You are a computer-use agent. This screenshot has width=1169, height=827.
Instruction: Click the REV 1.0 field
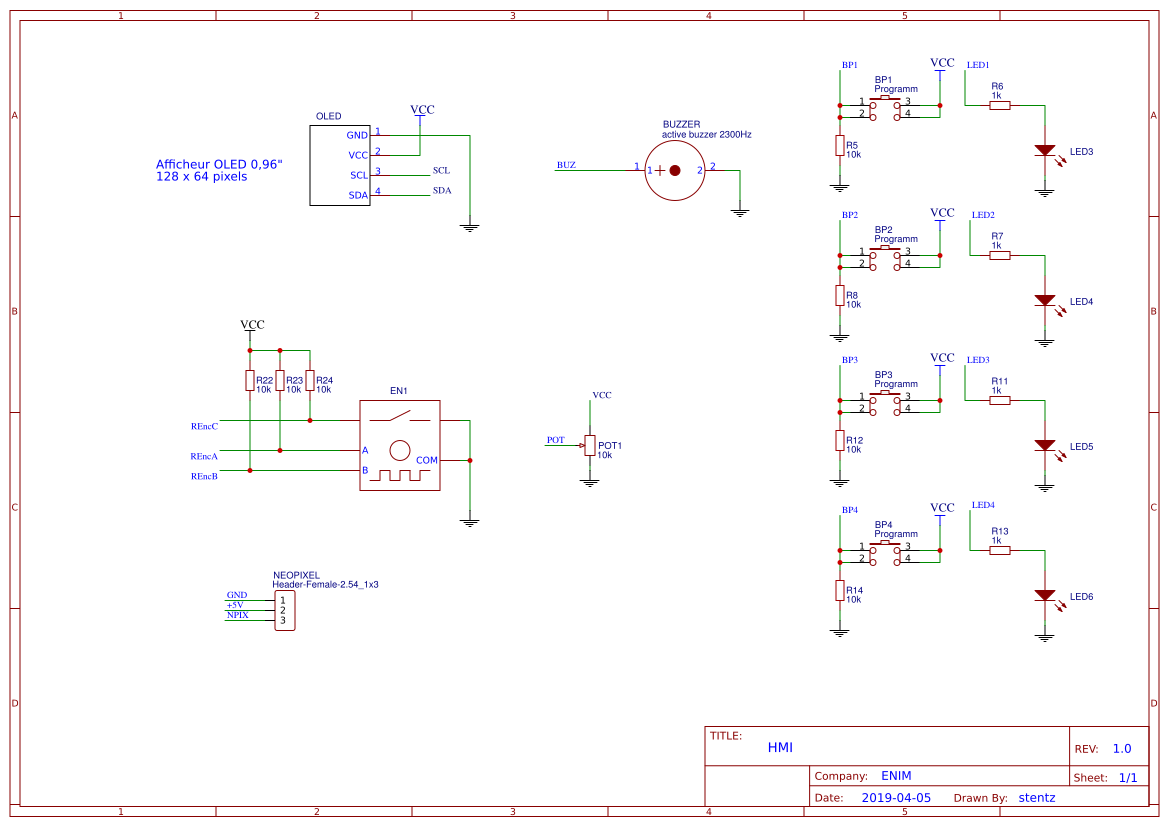pos(1120,748)
